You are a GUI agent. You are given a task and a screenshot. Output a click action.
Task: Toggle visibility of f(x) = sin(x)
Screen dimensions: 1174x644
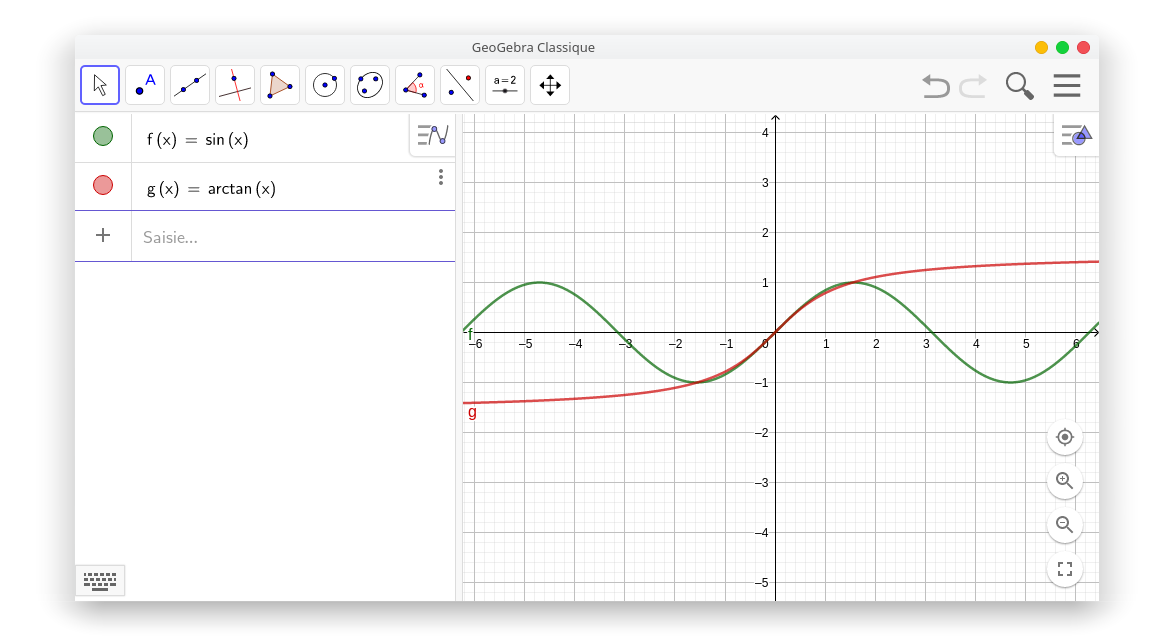[x=103, y=136]
